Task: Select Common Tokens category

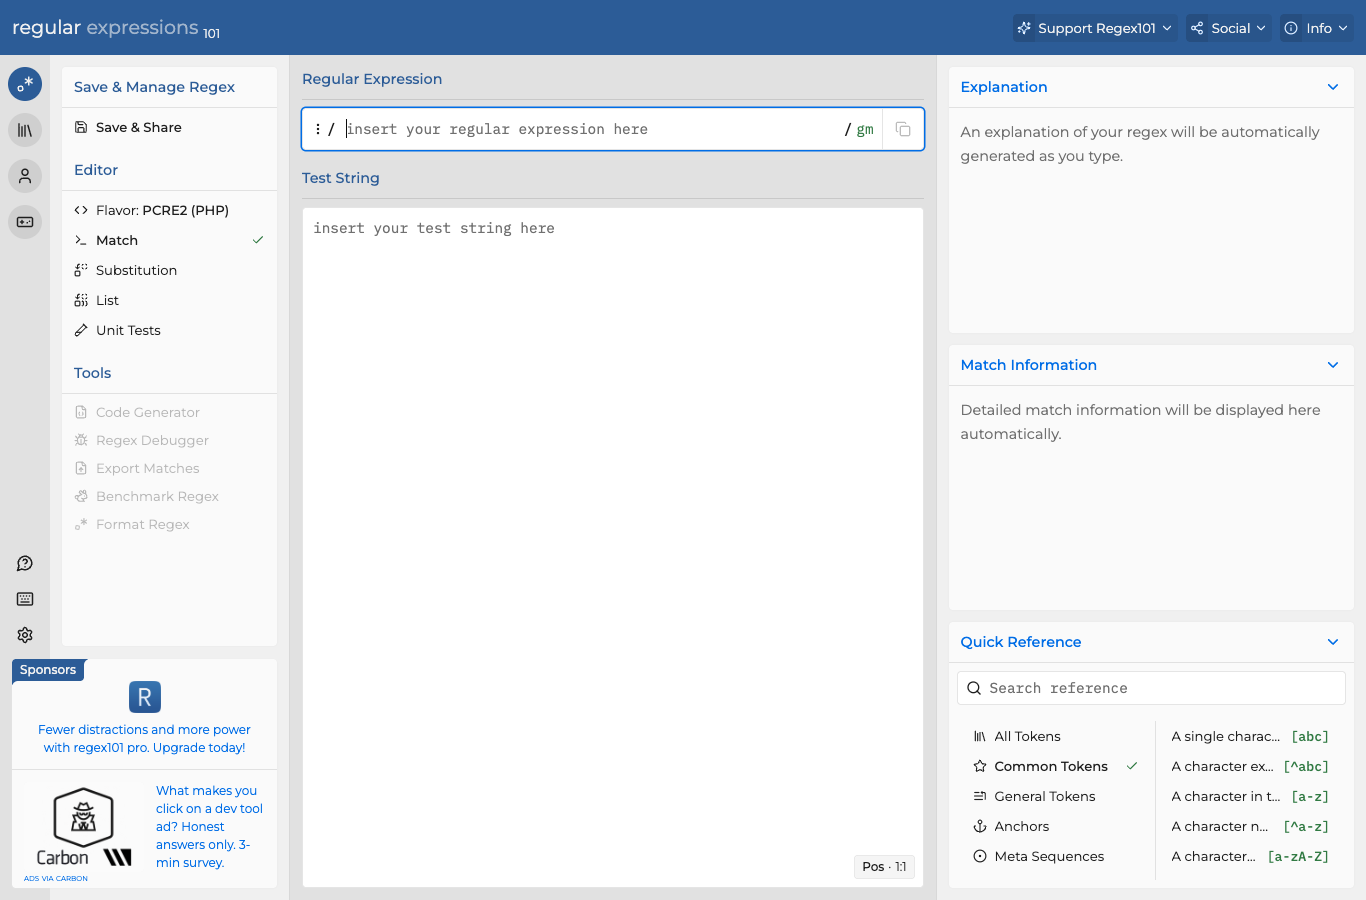Action: coord(1055,766)
